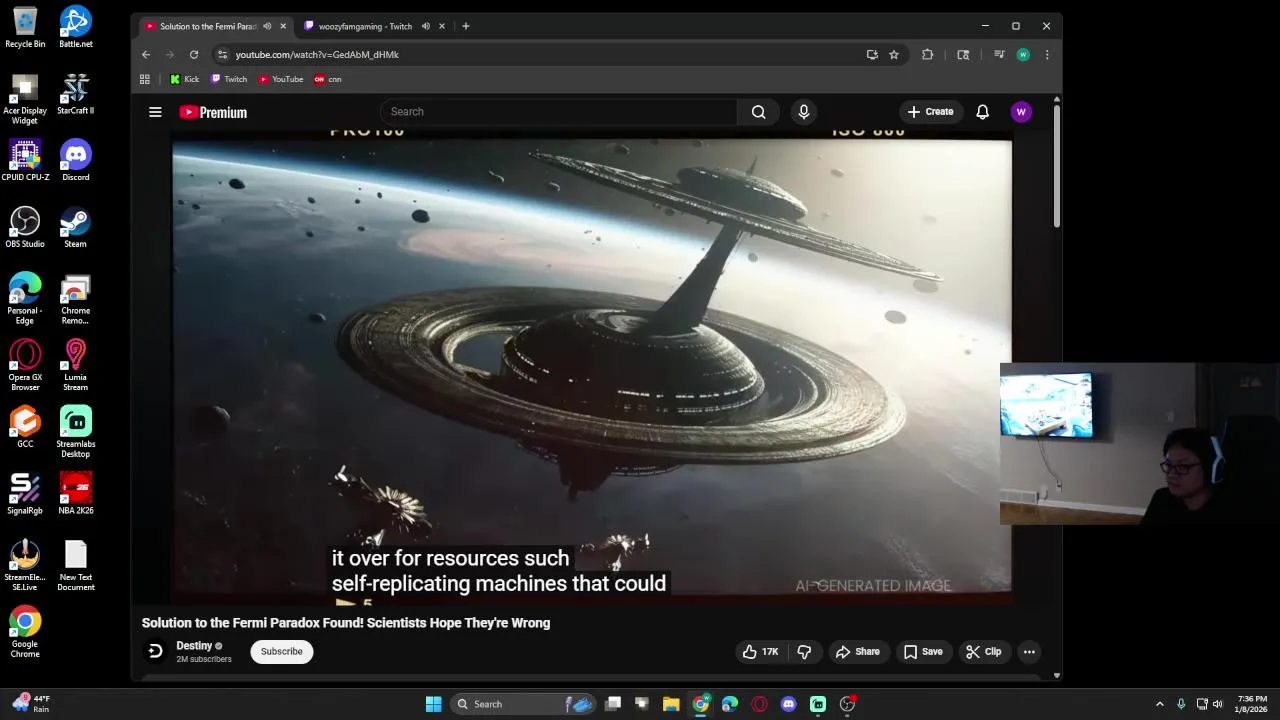Image resolution: width=1280 pixels, height=720 pixels.
Task: Click the Subscribe button
Action: click(281, 652)
